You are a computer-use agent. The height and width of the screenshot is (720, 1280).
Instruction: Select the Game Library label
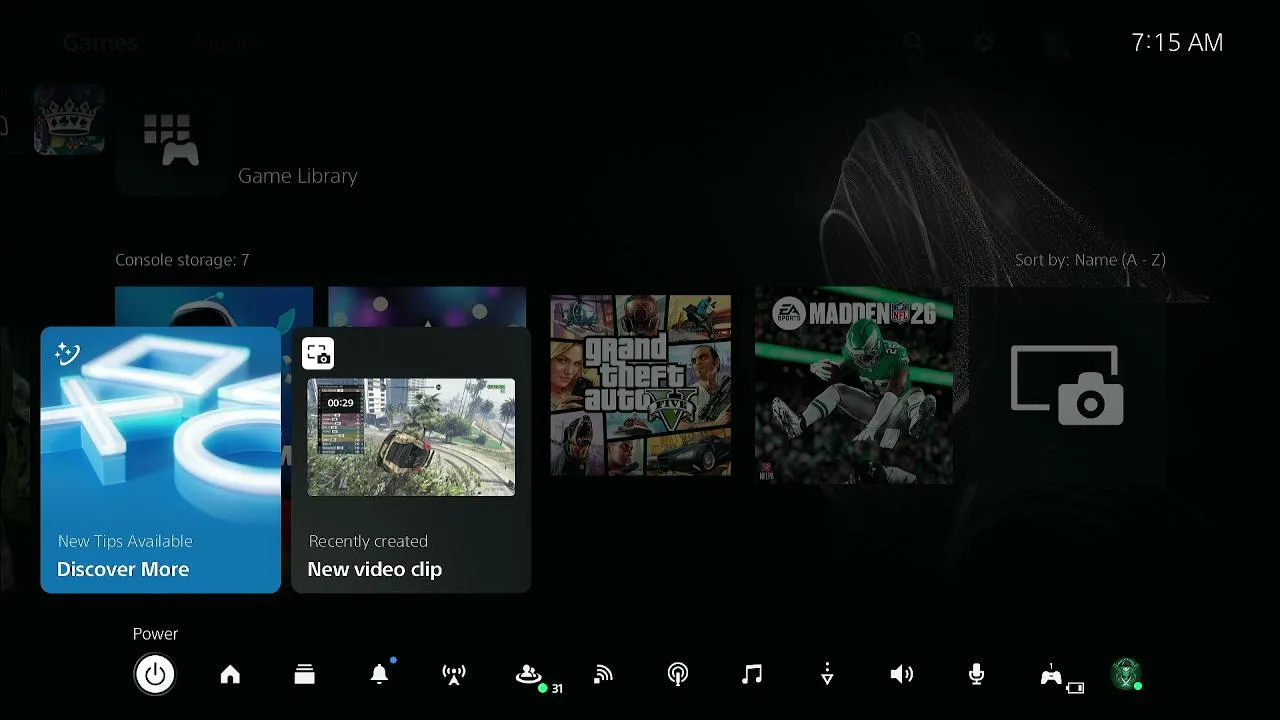[x=298, y=176]
